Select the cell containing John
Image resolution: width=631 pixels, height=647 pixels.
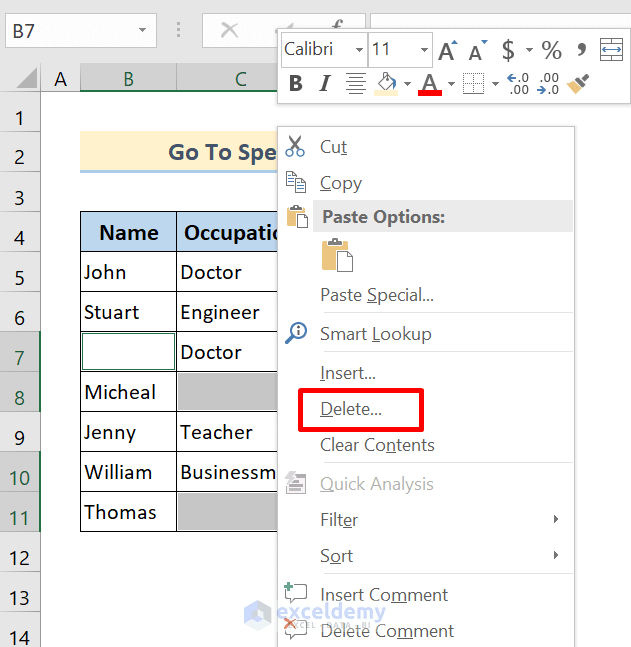[128, 272]
